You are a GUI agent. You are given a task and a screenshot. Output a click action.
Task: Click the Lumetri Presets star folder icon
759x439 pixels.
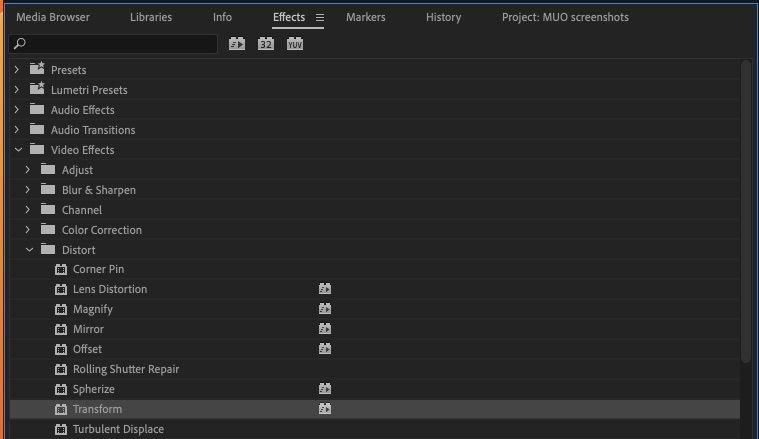coord(37,90)
